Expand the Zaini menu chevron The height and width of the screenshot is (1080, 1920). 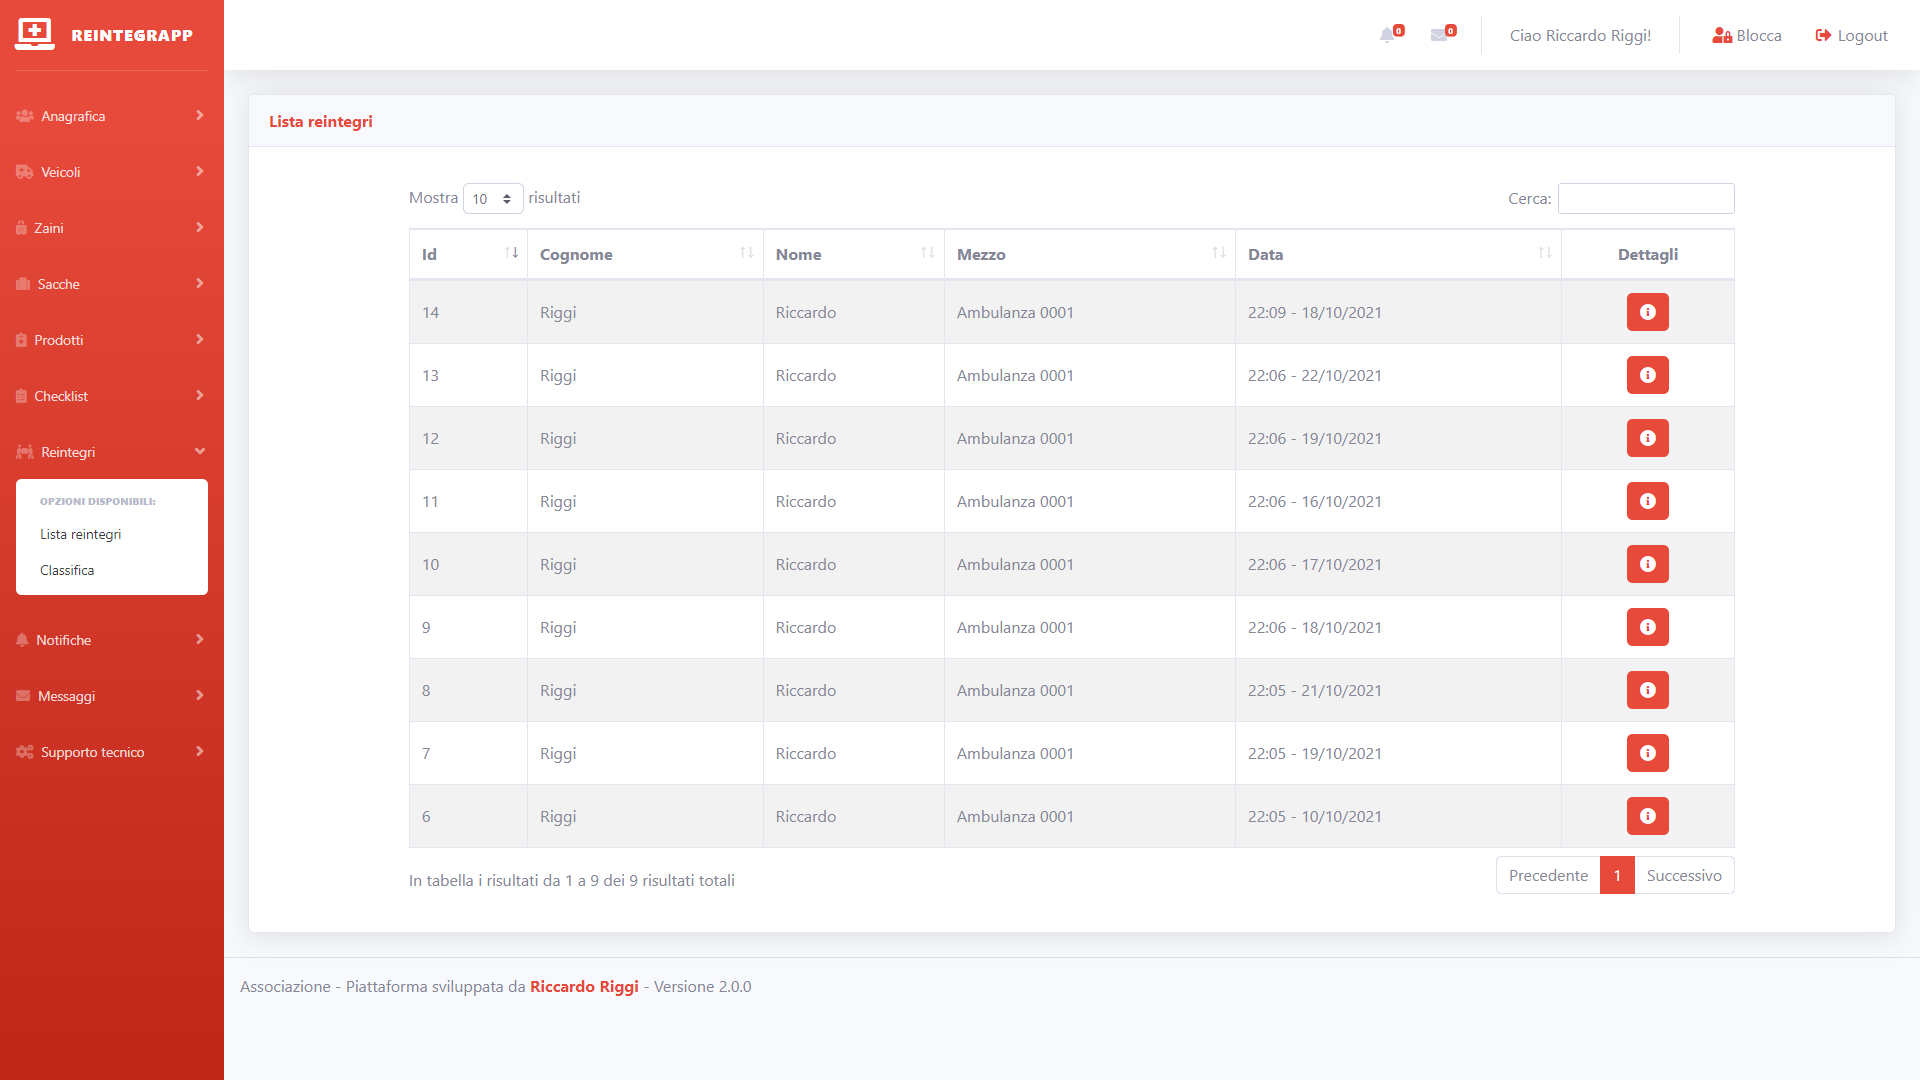[200, 228]
